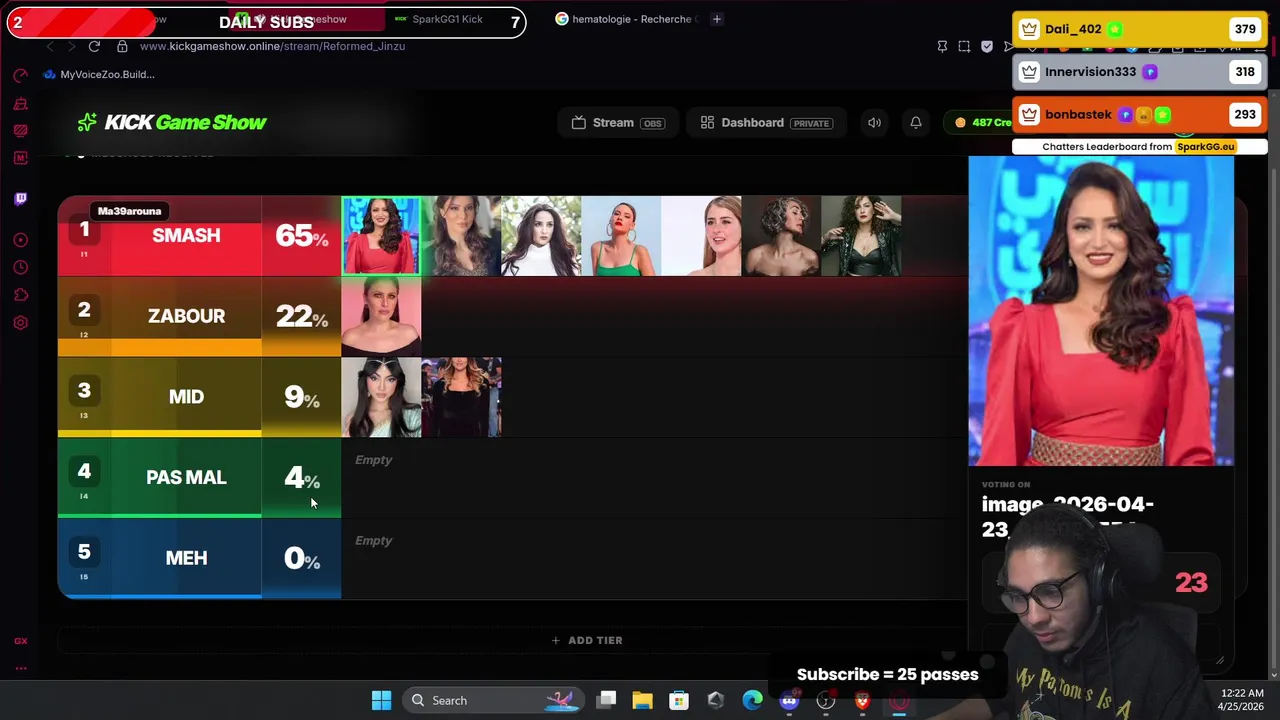Click the 4% vote percentage
The height and width of the screenshot is (720, 1280).
(301, 478)
